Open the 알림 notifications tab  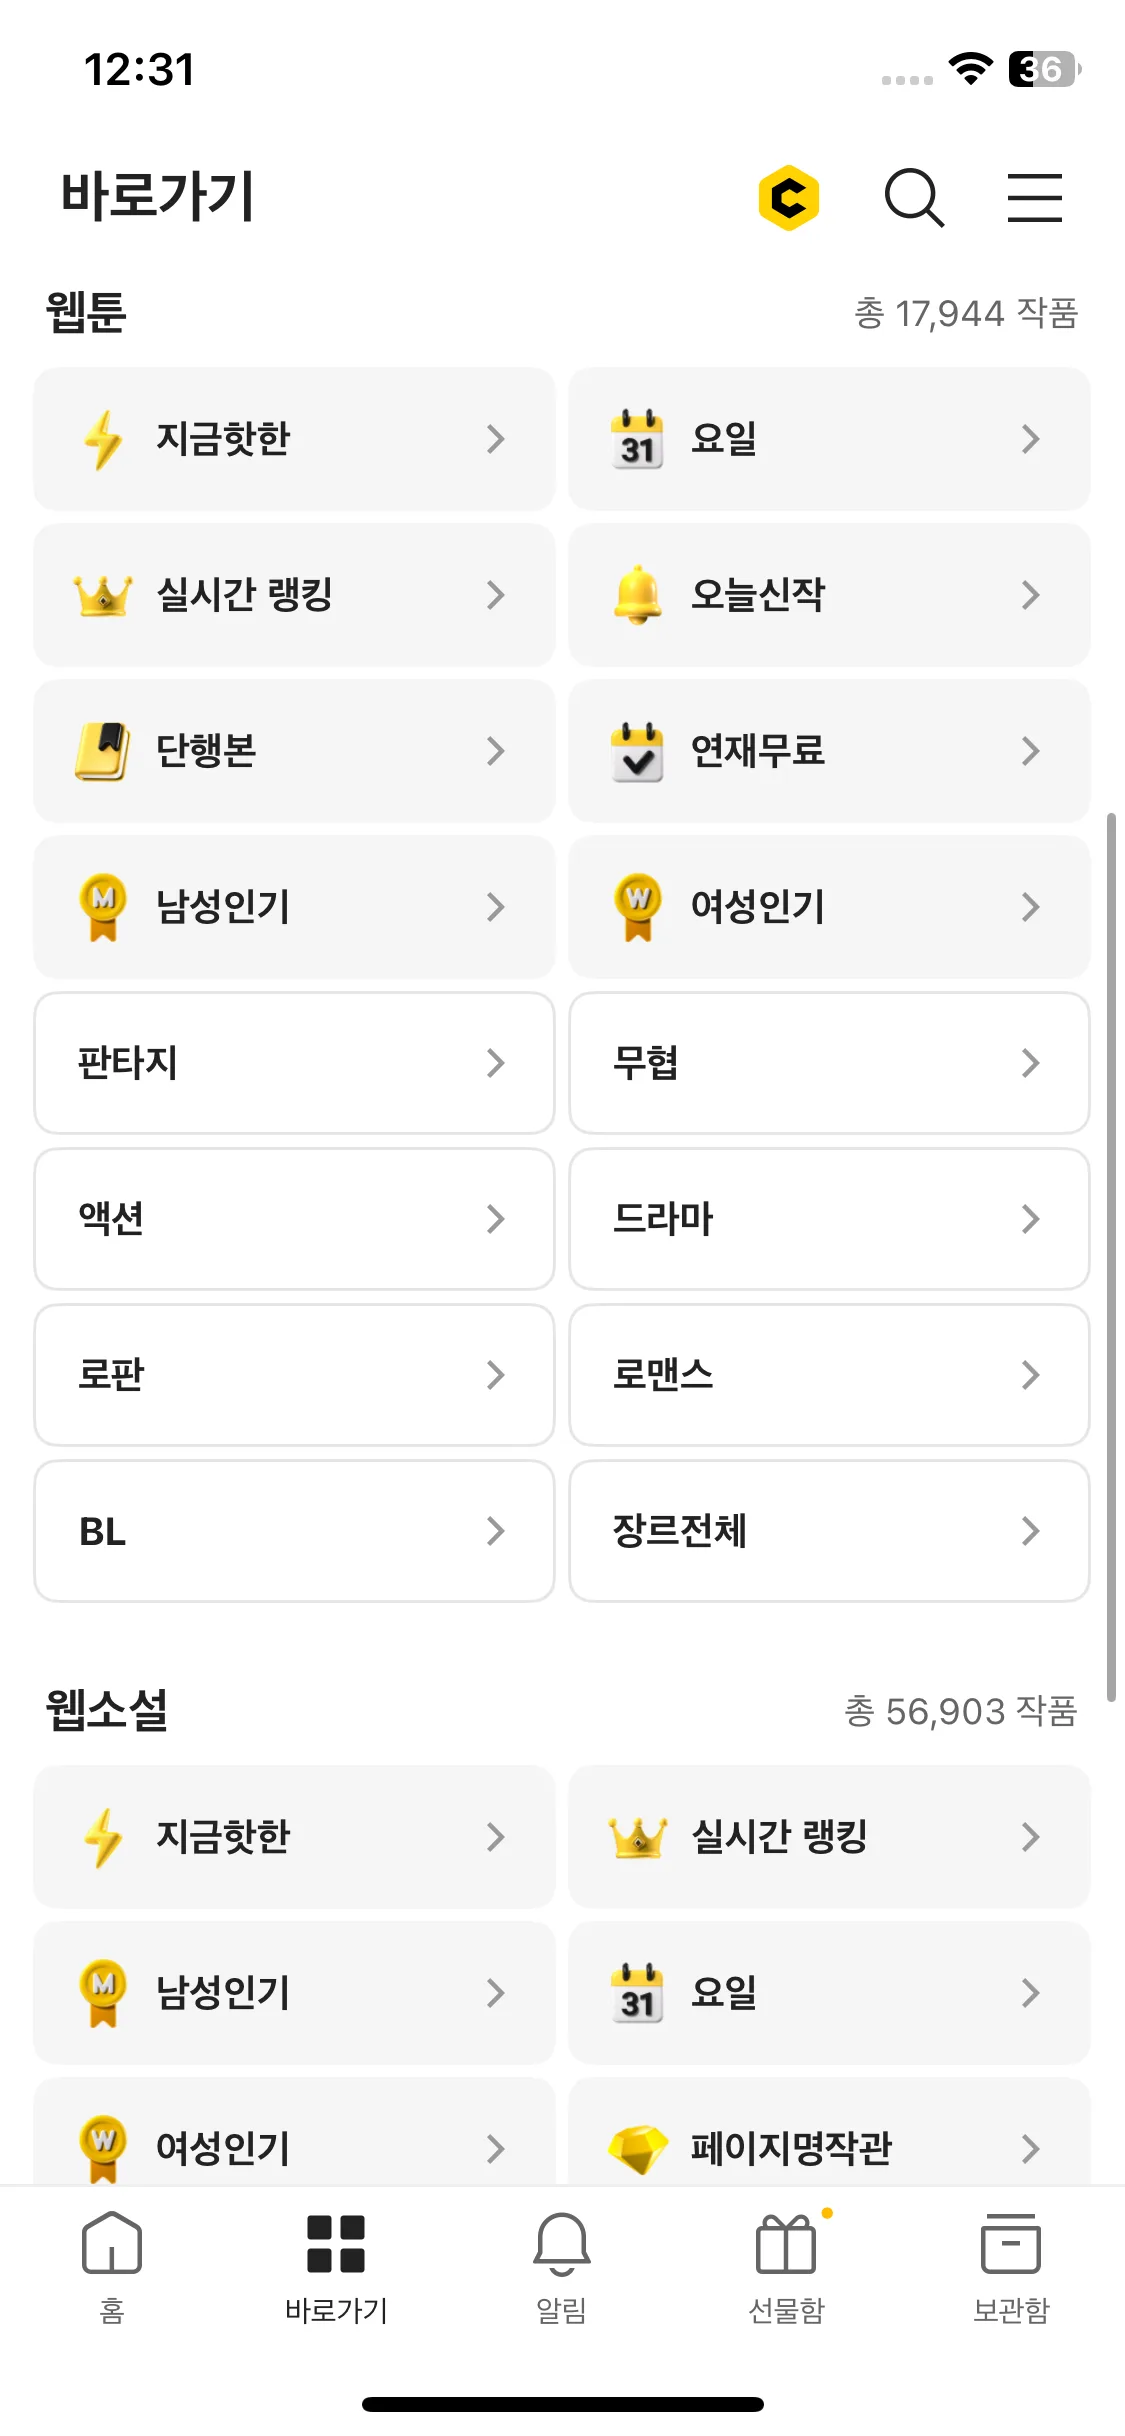click(562, 2267)
